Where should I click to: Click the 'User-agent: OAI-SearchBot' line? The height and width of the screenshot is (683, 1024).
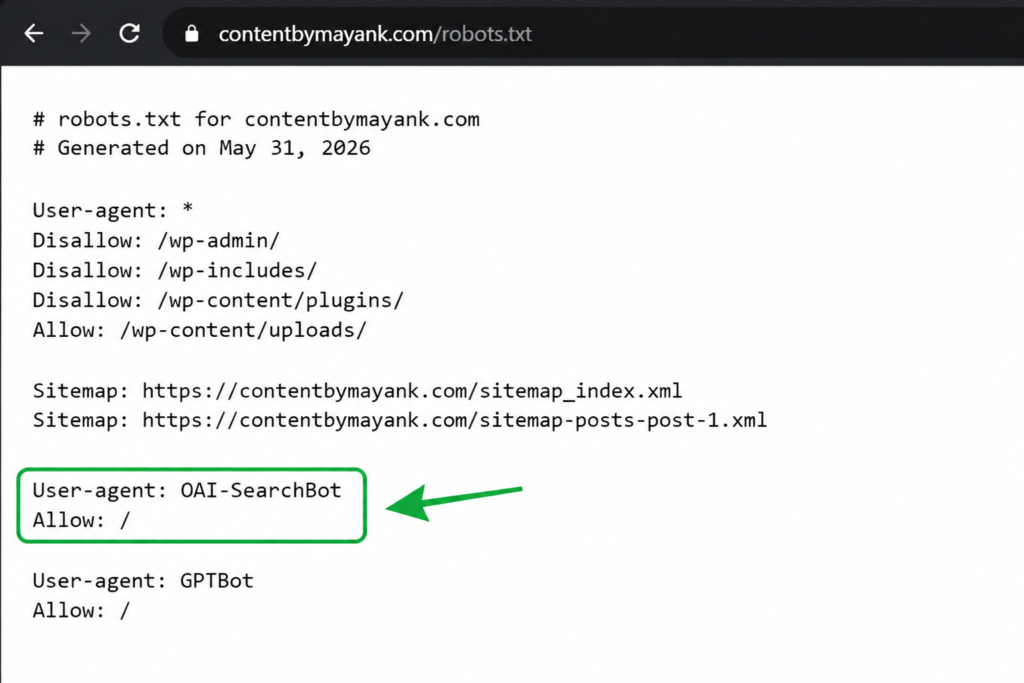point(187,490)
